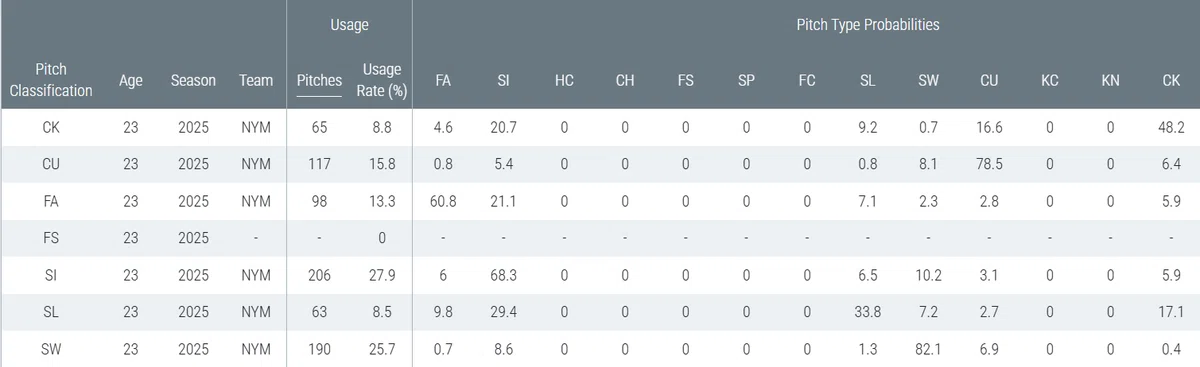
Task: Click the 206 pitches value for SI
Action: click(x=319, y=274)
